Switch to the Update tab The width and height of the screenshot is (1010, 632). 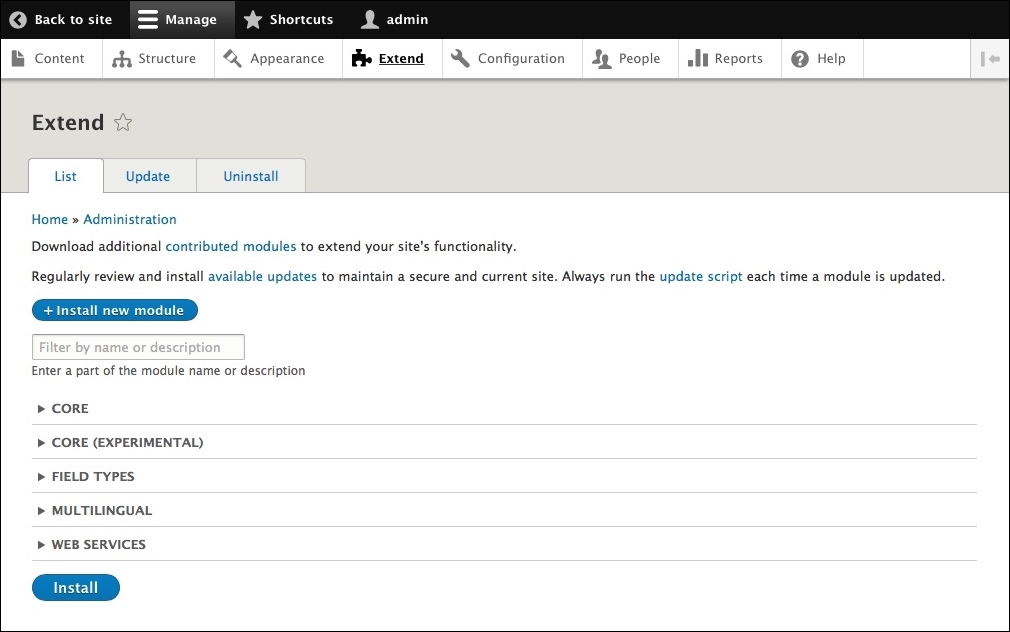148,176
